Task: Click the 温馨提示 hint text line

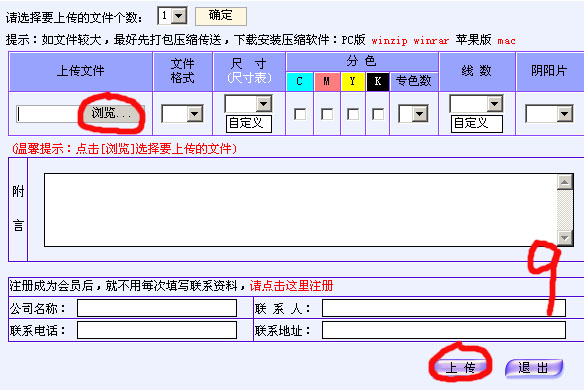Action: (x=124, y=149)
